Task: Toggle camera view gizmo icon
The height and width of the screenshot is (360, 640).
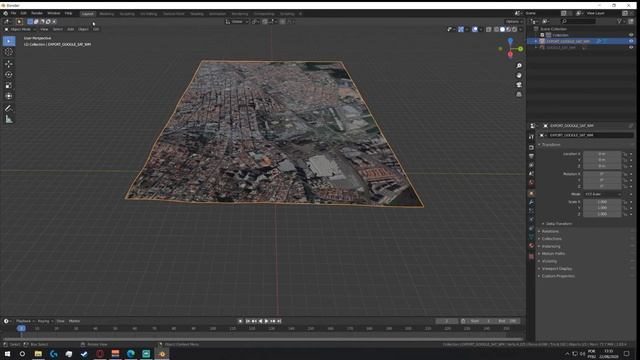Action: pos(519,84)
